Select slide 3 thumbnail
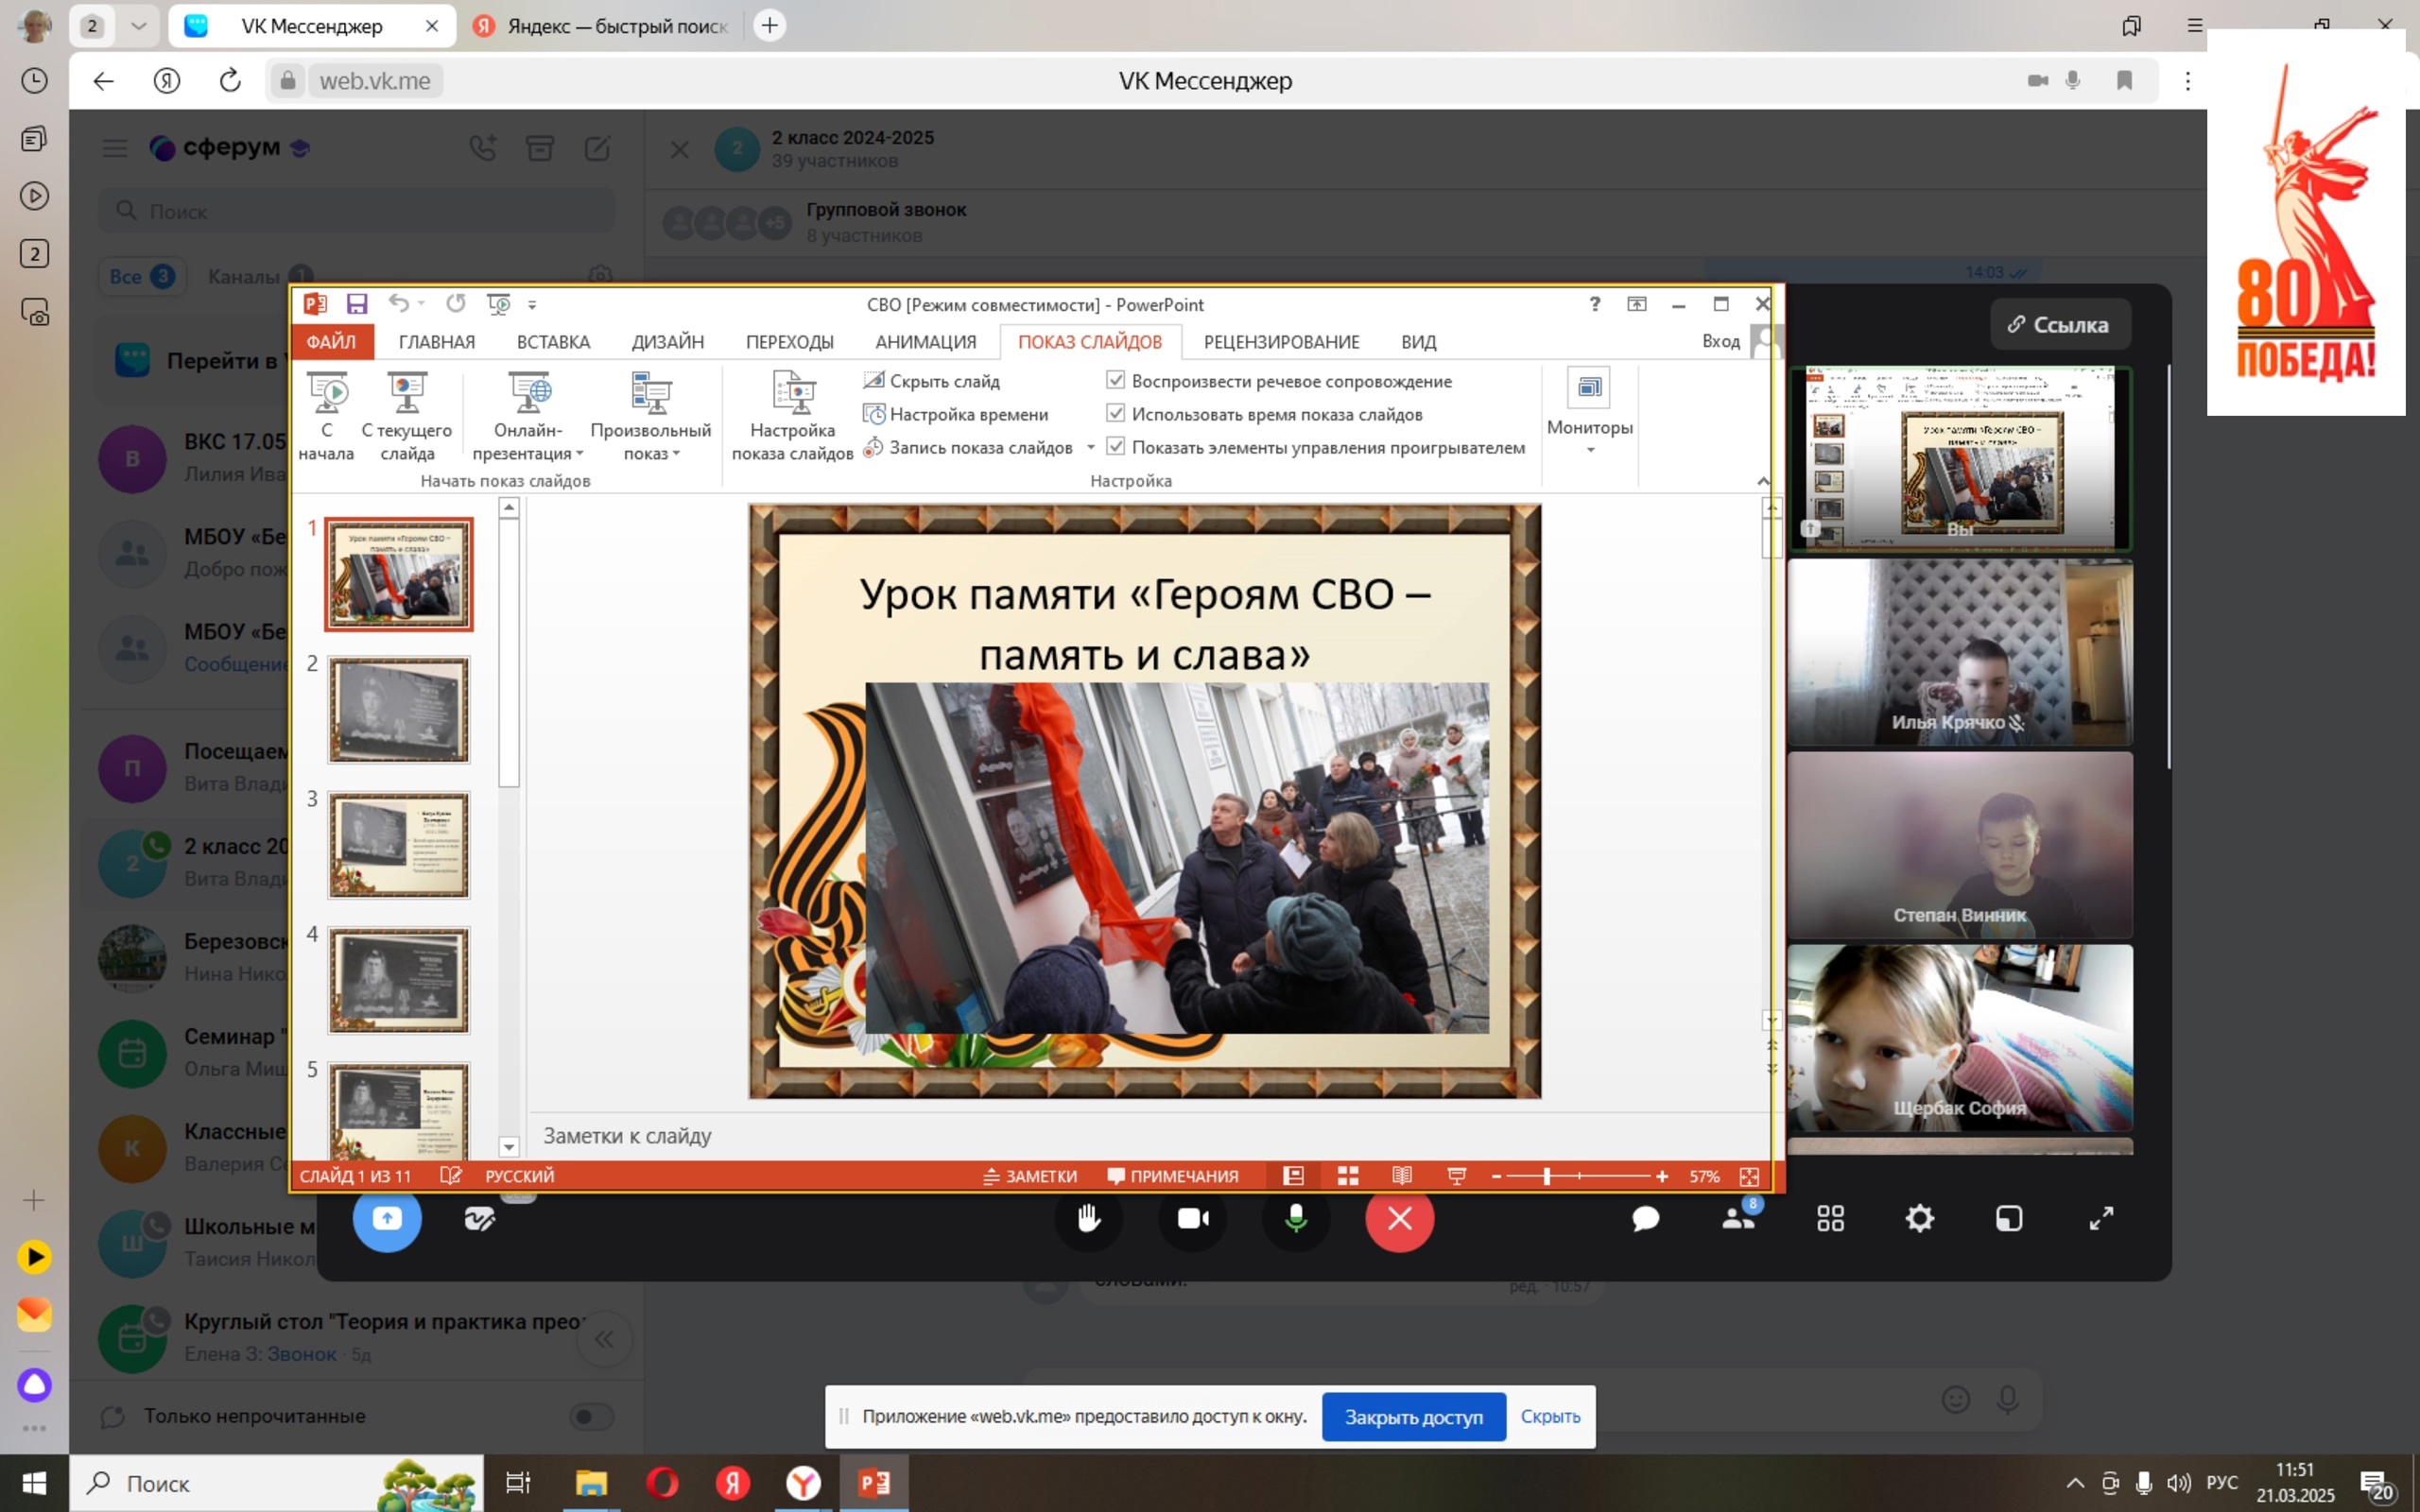Image resolution: width=2420 pixels, height=1512 pixels. coord(398,845)
